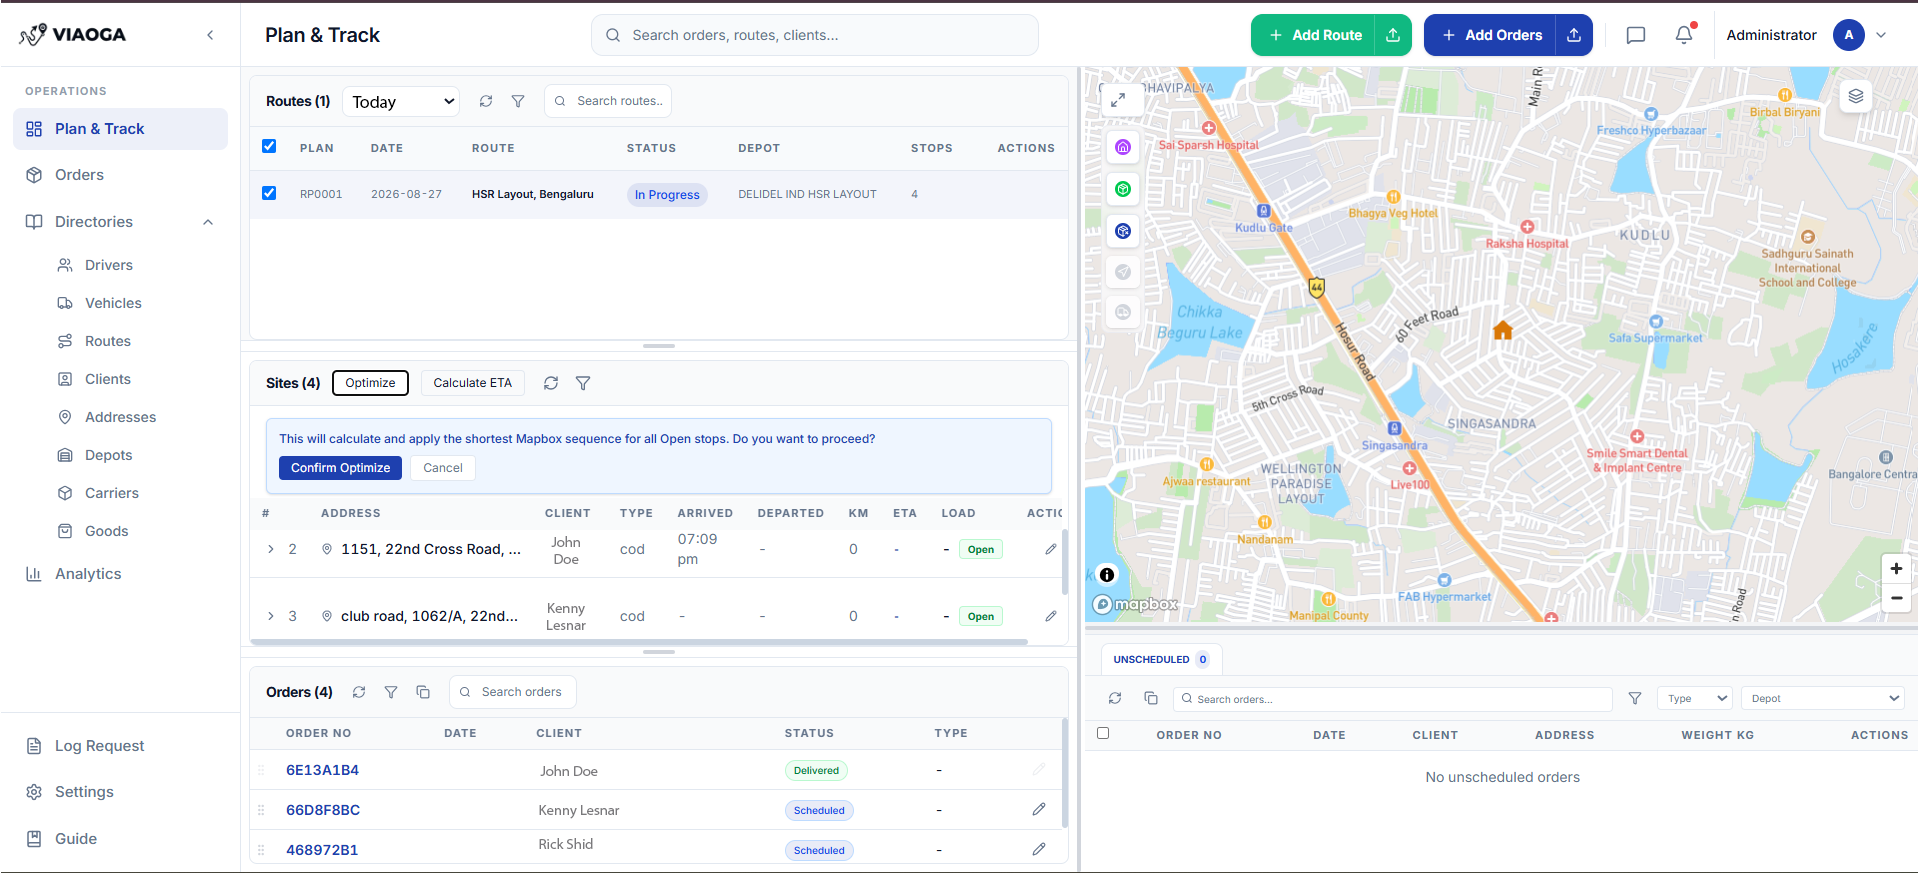
Task: Open the Type filter dropdown
Action: pyautogui.click(x=1695, y=698)
